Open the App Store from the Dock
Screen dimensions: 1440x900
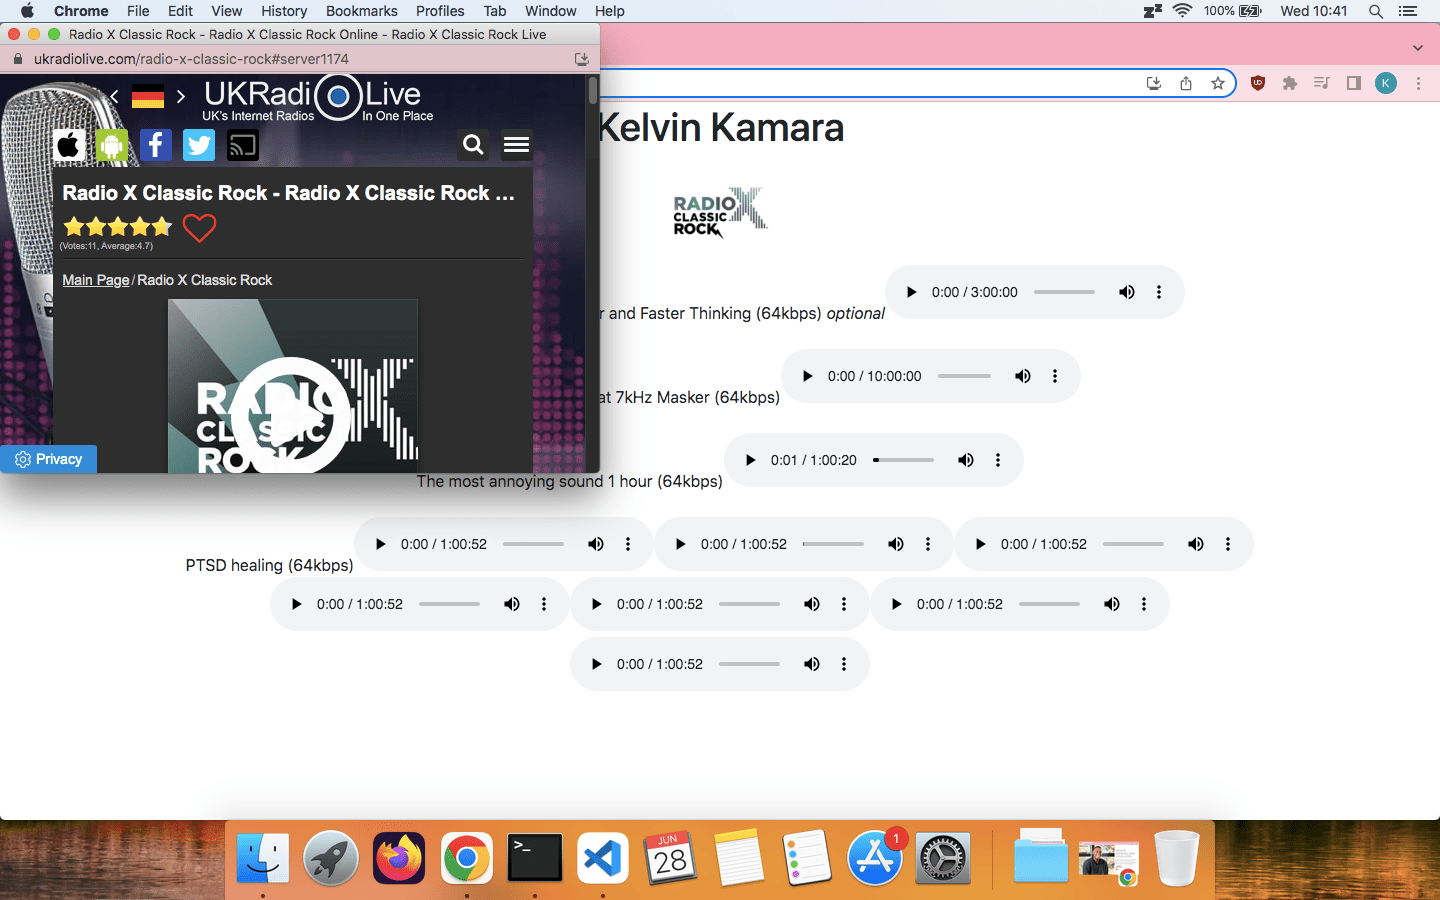875,858
